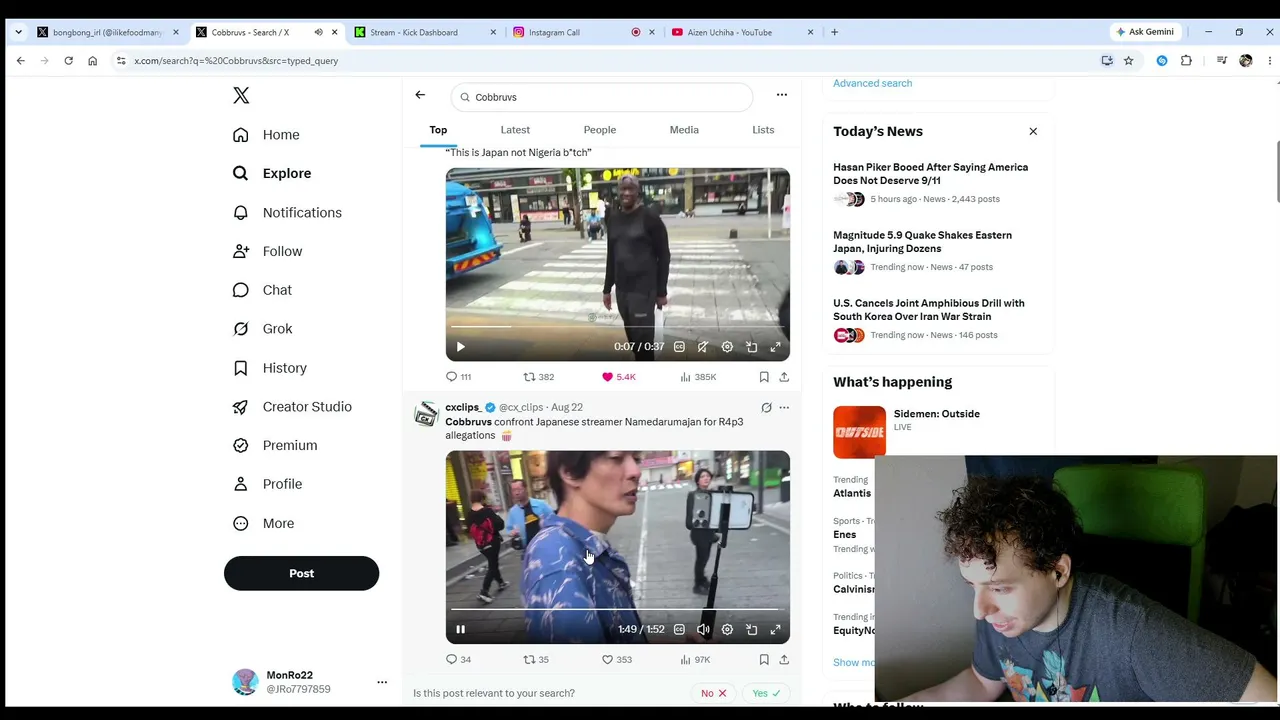The image size is (1280, 720).
Task: Make the 1:52 video fullscreen
Action: pyautogui.click(x=775, y=630)
